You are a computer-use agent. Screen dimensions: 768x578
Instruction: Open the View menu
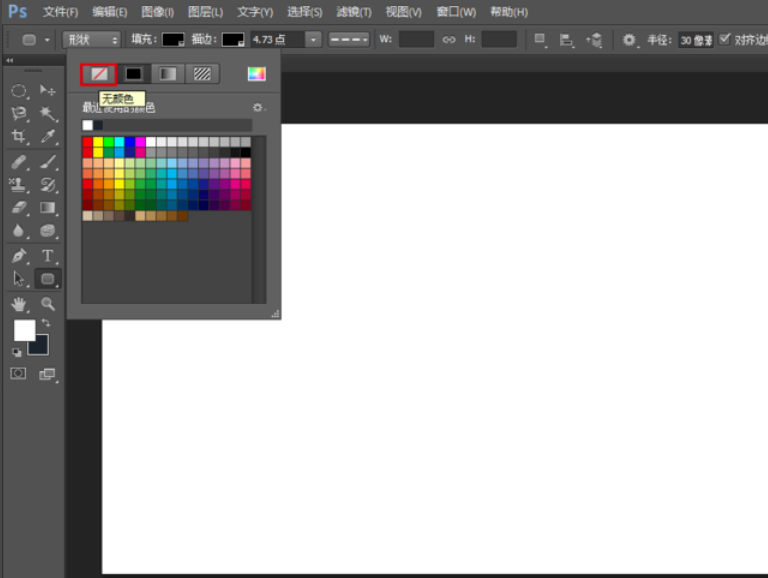click(403, 12)
